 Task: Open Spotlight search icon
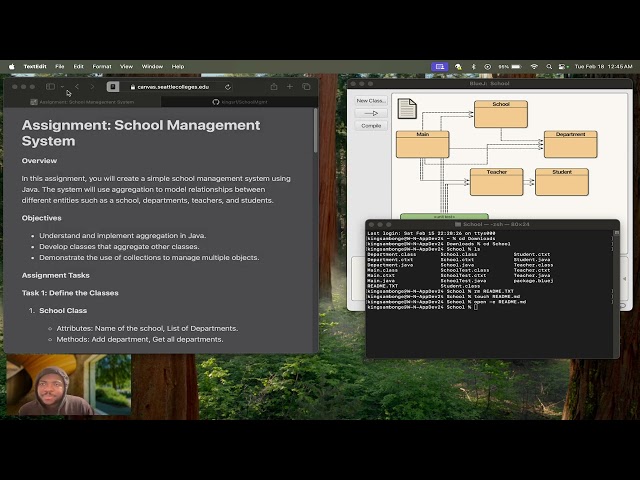coord(549,67)
